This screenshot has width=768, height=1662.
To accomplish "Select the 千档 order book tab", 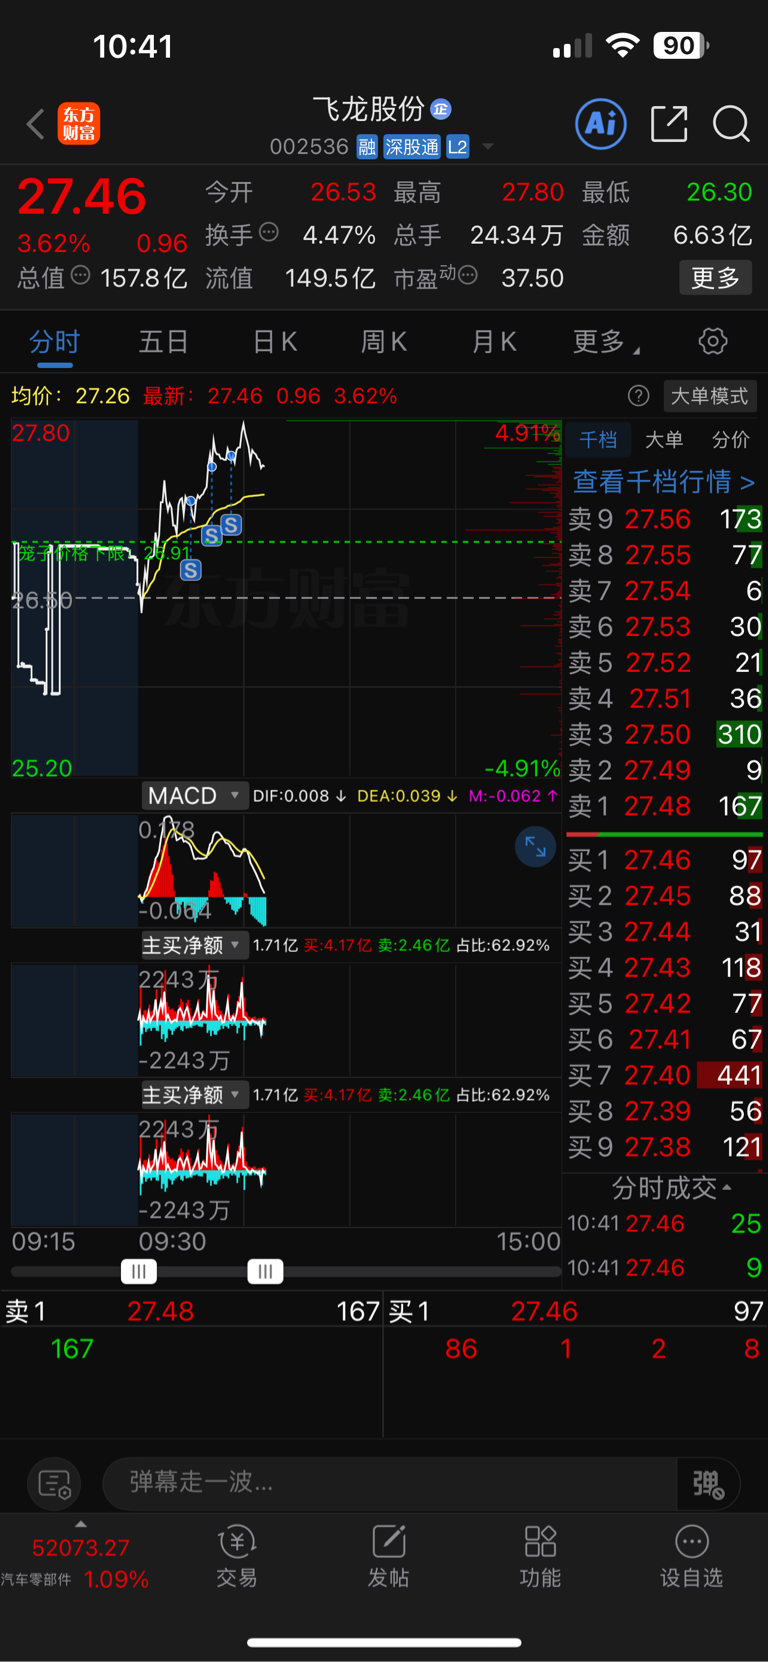I will (598, 439).
